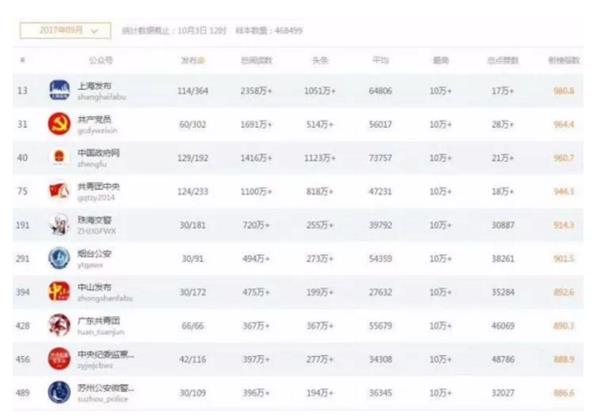Open the 苏州公安微警 account name link
Viewport: 600px width, 420px height.
106,388
